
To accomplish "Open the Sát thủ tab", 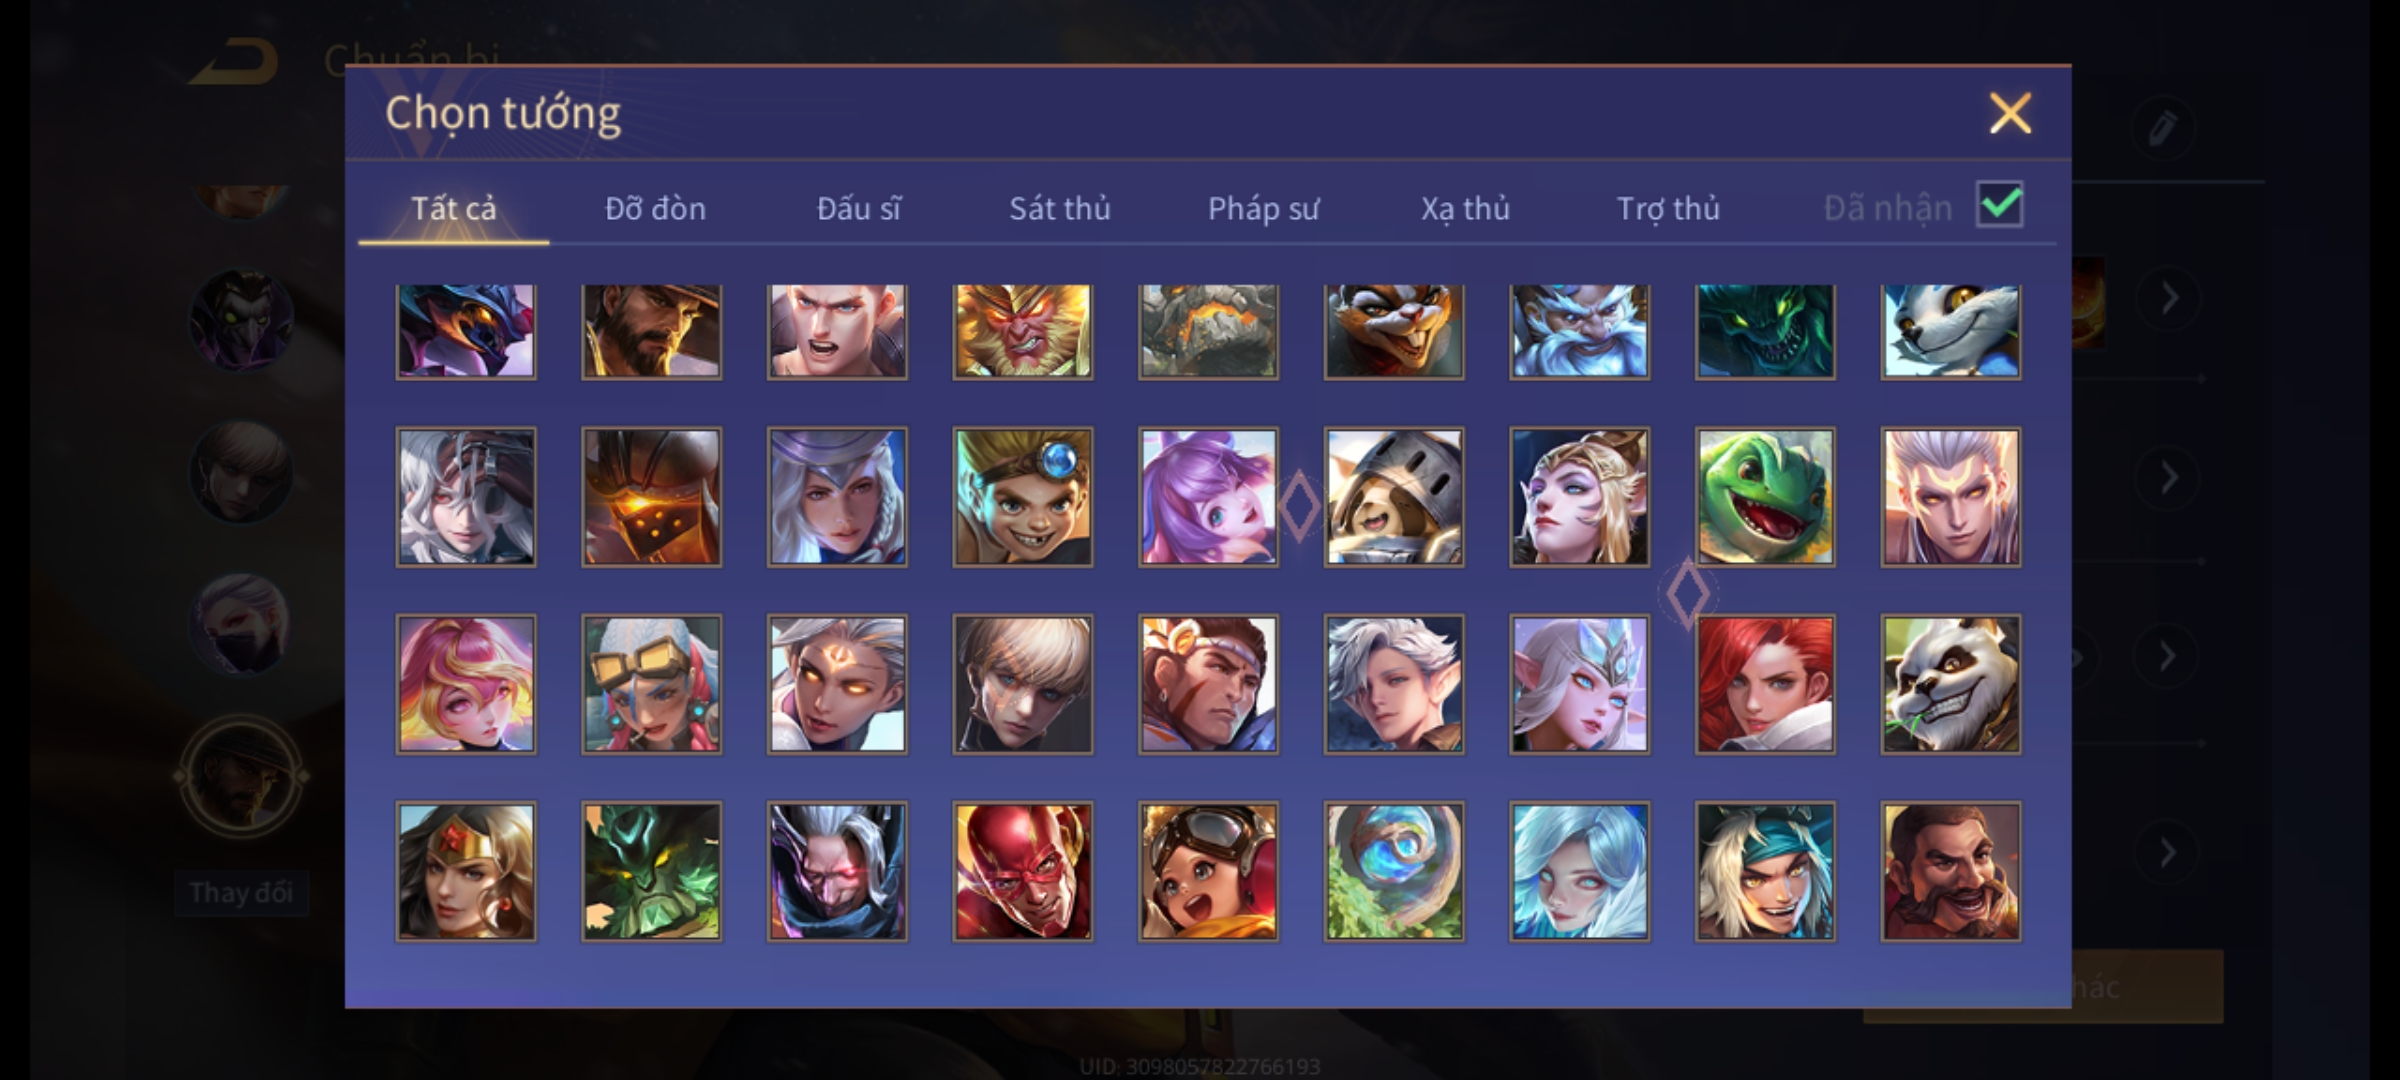I will (1060, 208).
